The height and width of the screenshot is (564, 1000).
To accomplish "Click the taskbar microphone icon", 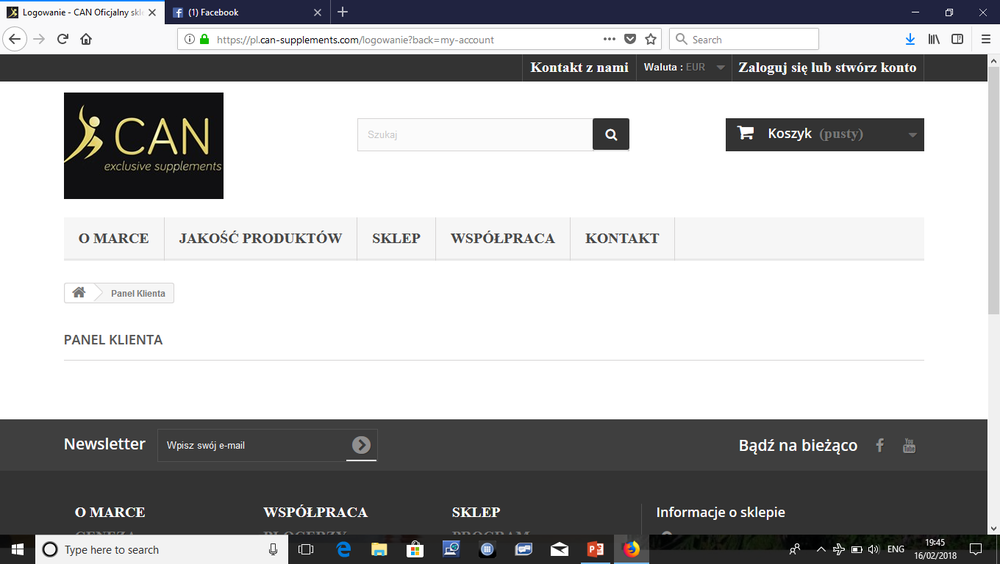I will (x=273, y=549).
